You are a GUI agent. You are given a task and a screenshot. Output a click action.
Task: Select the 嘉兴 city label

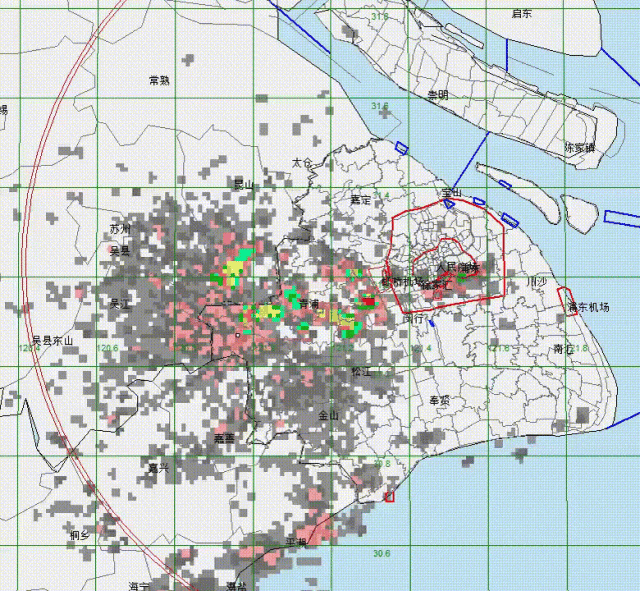pyautogui.click(x=158, y=468)
